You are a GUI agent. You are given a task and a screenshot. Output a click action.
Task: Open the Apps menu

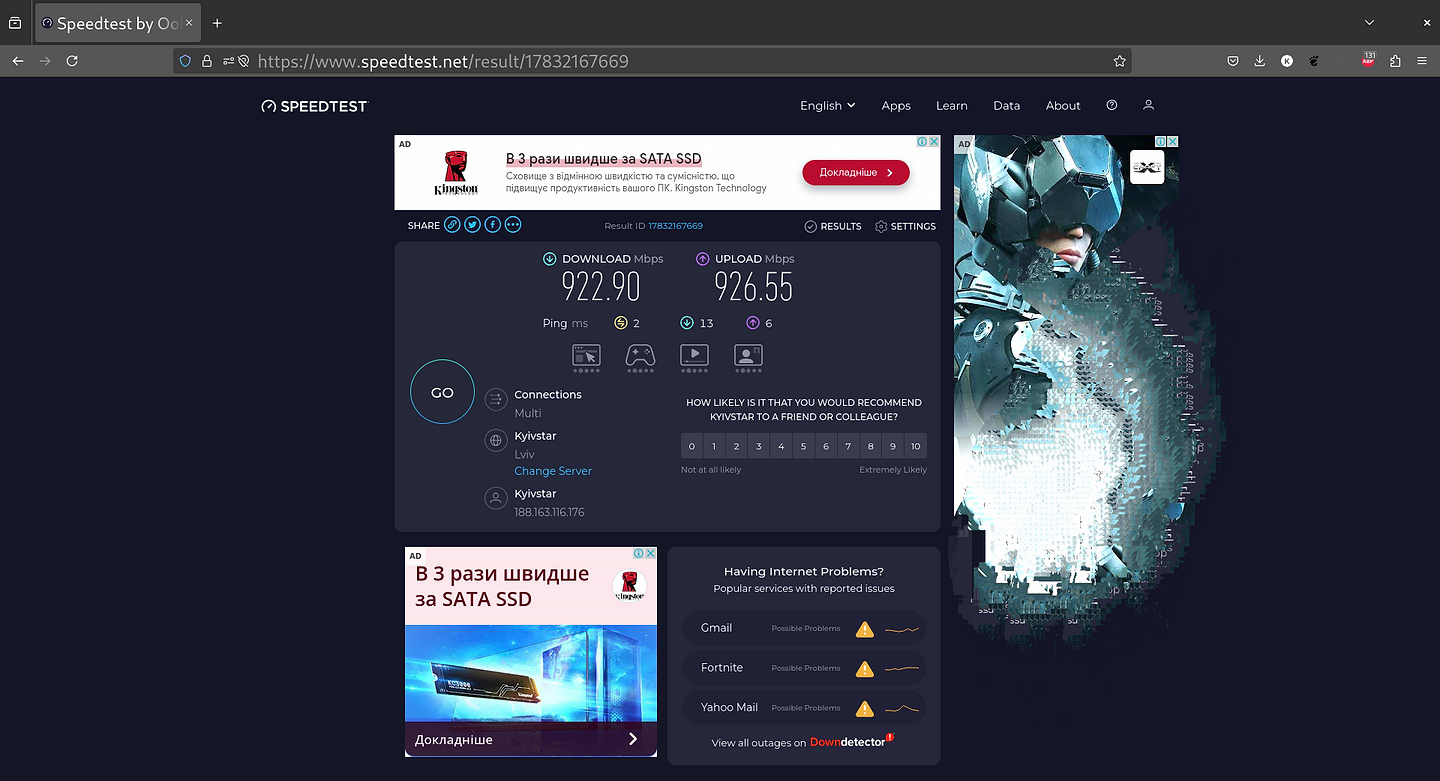coord(896,105)
